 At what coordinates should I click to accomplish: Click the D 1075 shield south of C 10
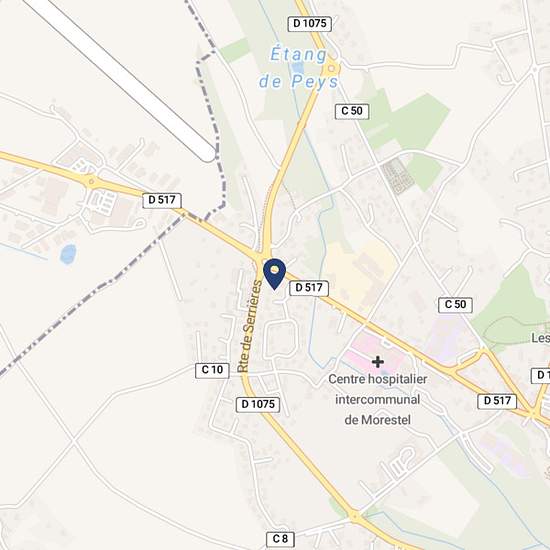258,404
